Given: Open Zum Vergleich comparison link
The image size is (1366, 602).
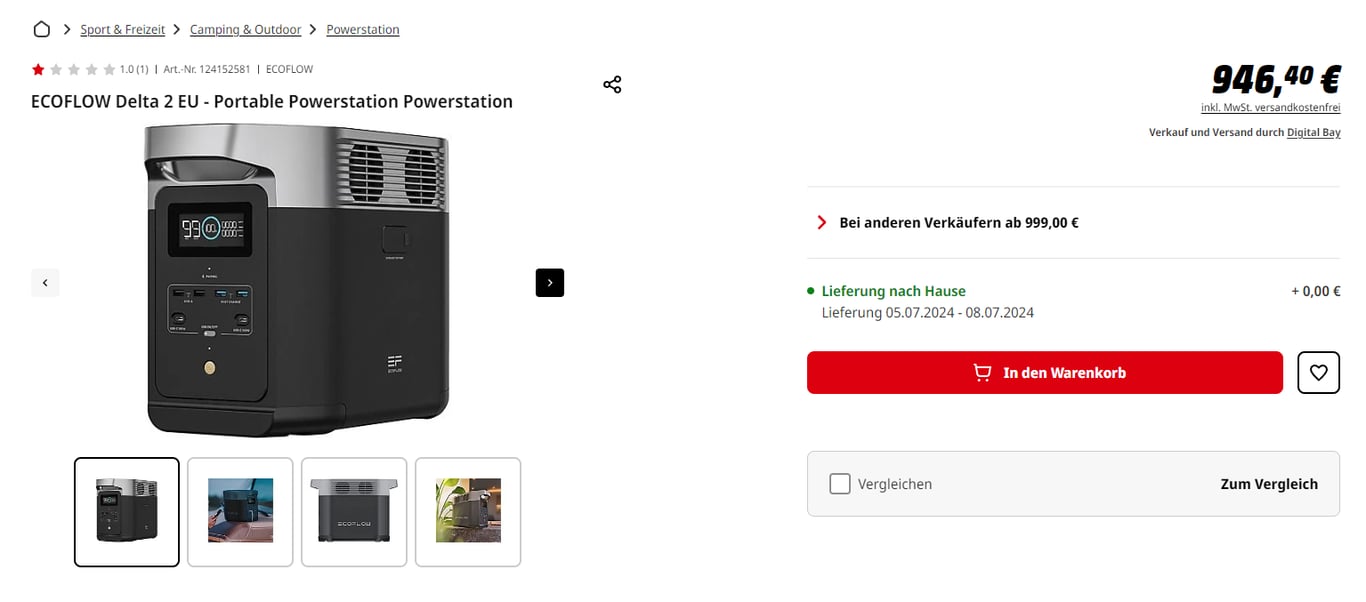Looking at the screenshot, I should tap(1269, 484).
